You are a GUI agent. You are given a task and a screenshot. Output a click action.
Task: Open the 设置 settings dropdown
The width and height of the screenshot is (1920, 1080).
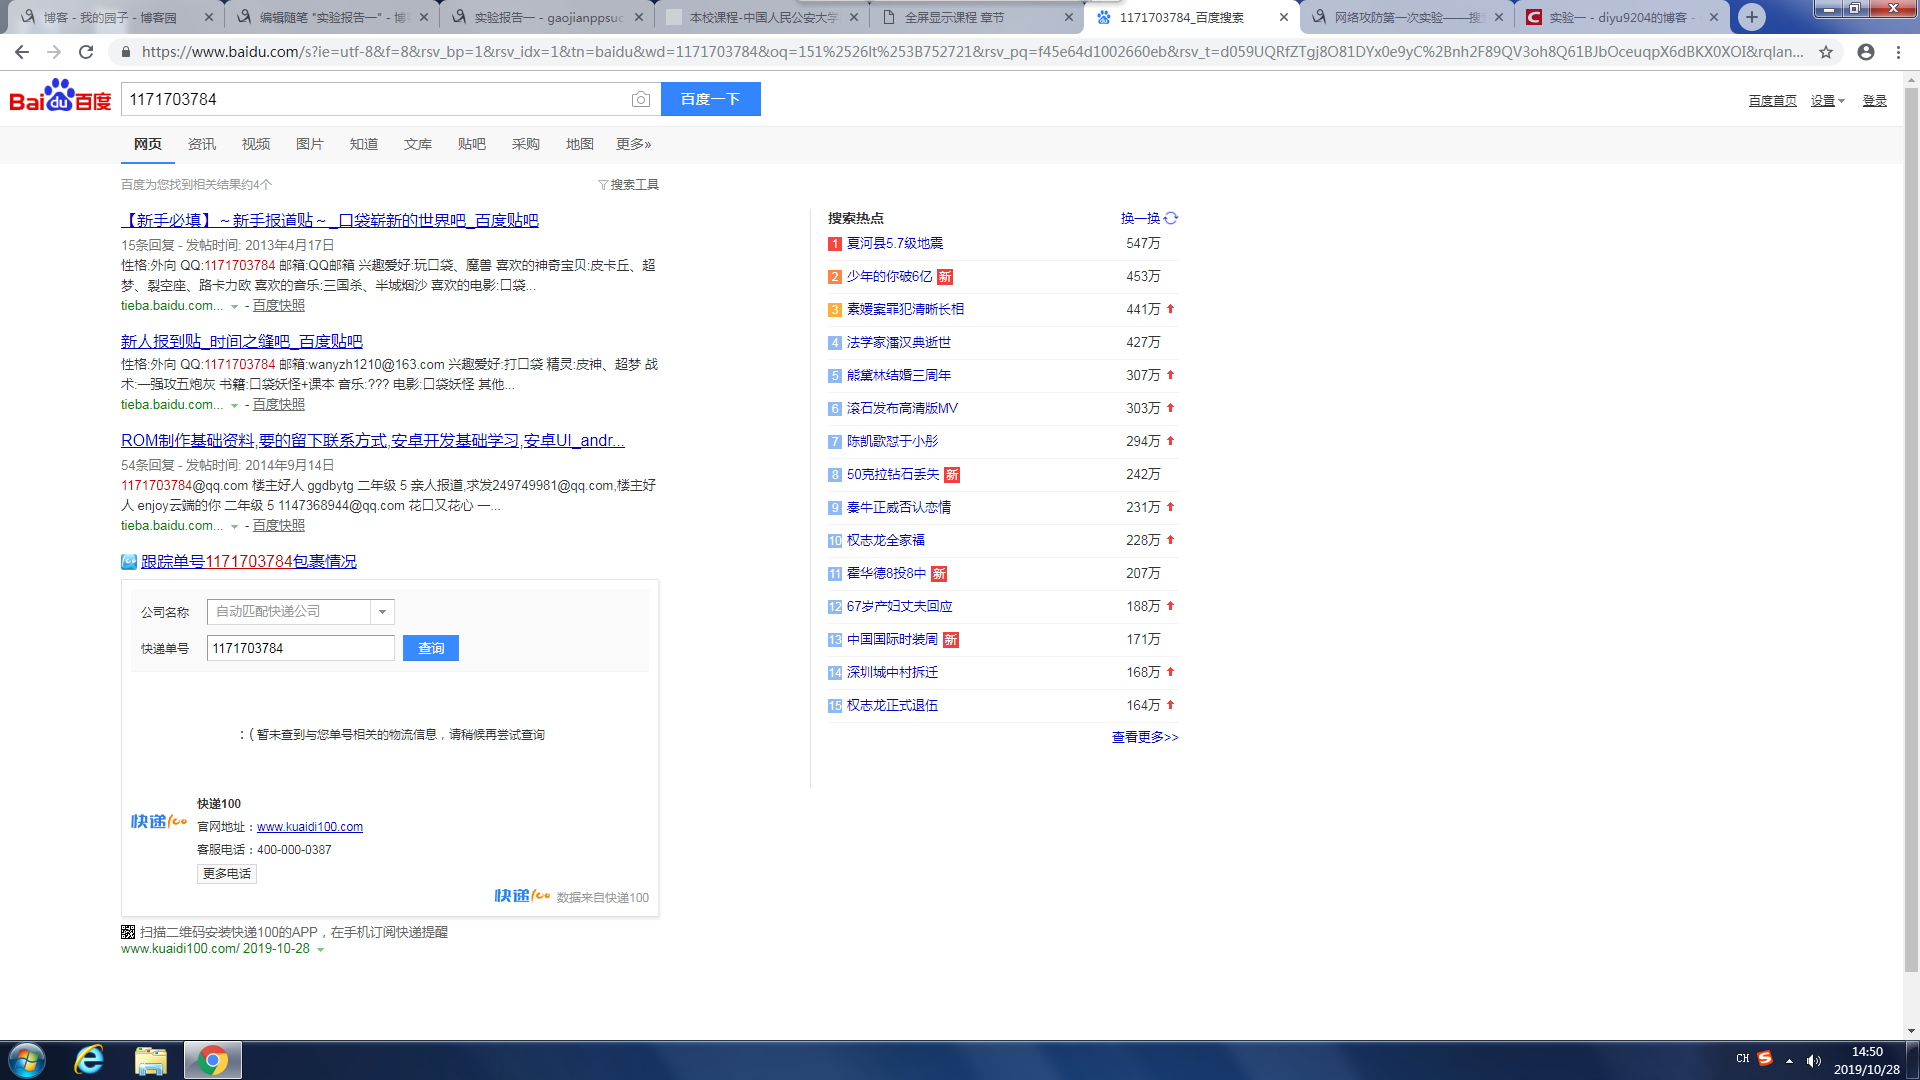pyautogui.click(x=1827, y=101)
